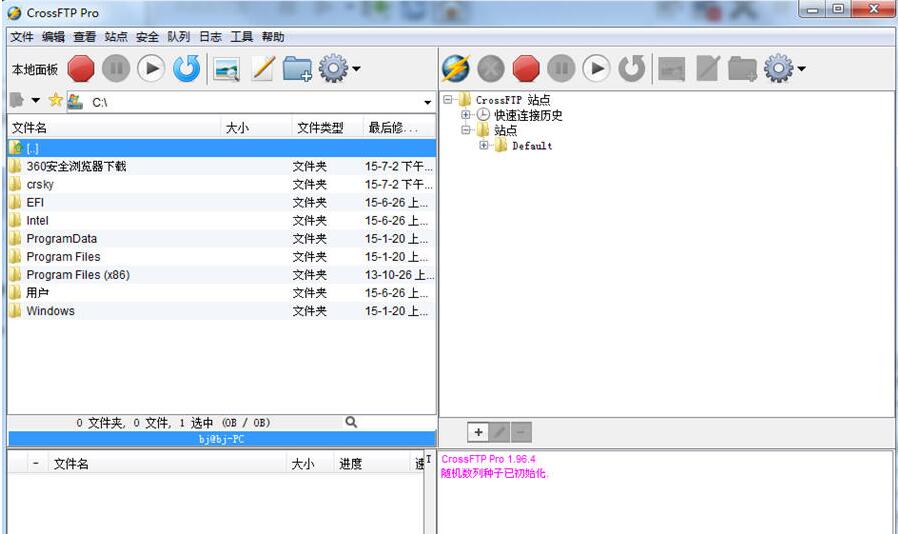The width and height of the screenshot is (898, 534).
Task: Click the picture preview icon in the local toolbar
Action: [227, 69]
